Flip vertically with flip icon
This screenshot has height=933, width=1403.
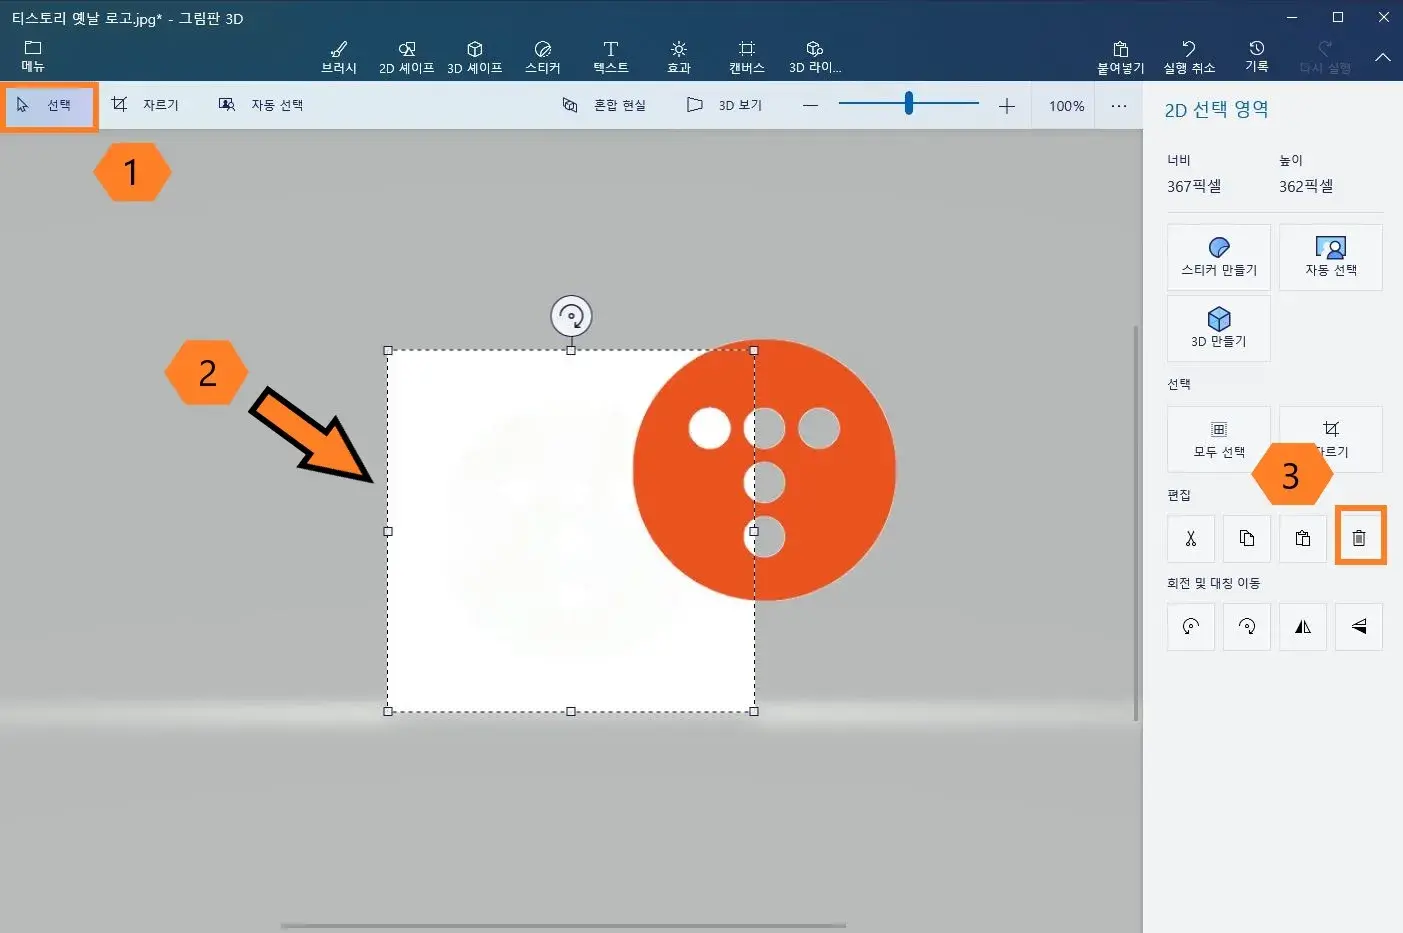click(x=1359, y=627)
